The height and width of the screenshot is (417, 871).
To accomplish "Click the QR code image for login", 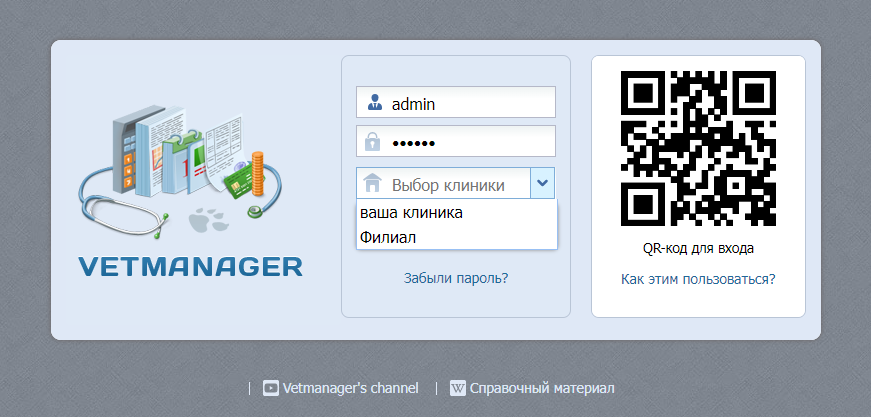I will click(698, 148).
